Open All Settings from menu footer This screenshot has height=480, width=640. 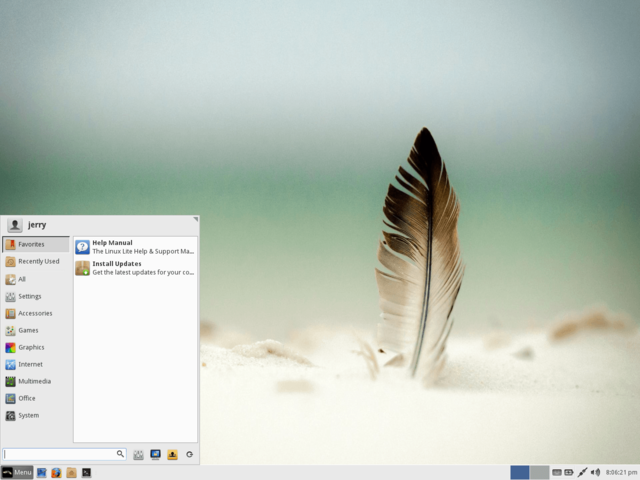click(x=138, y=454)
